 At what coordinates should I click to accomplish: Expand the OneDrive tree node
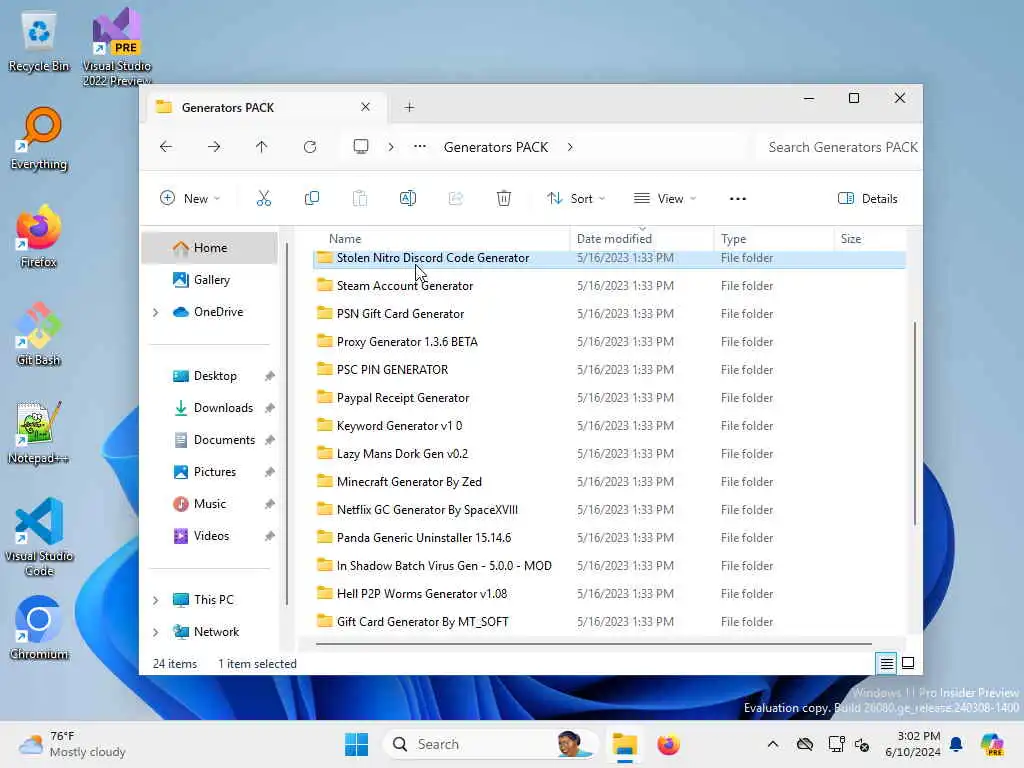(155, 312)
